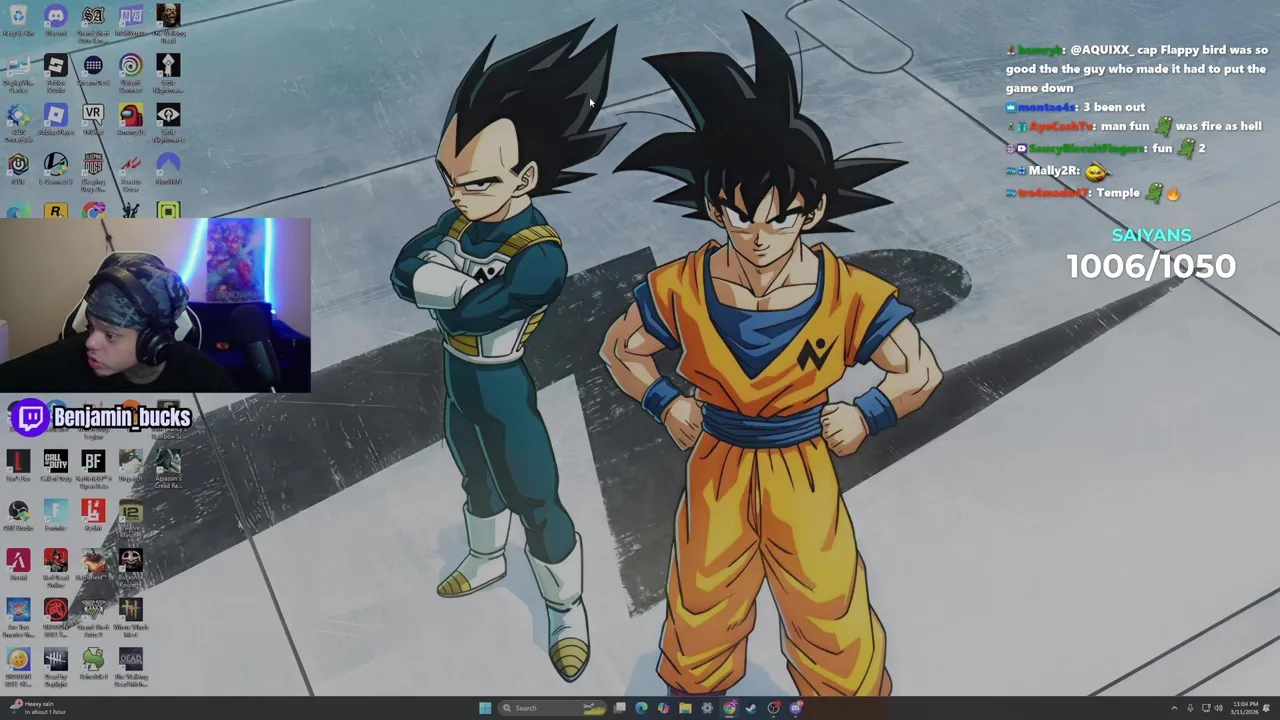The image size is (1280, 720).
Task: Click the SAIYANS 1006/1050 goal counter
Action: click(1151, 255)
